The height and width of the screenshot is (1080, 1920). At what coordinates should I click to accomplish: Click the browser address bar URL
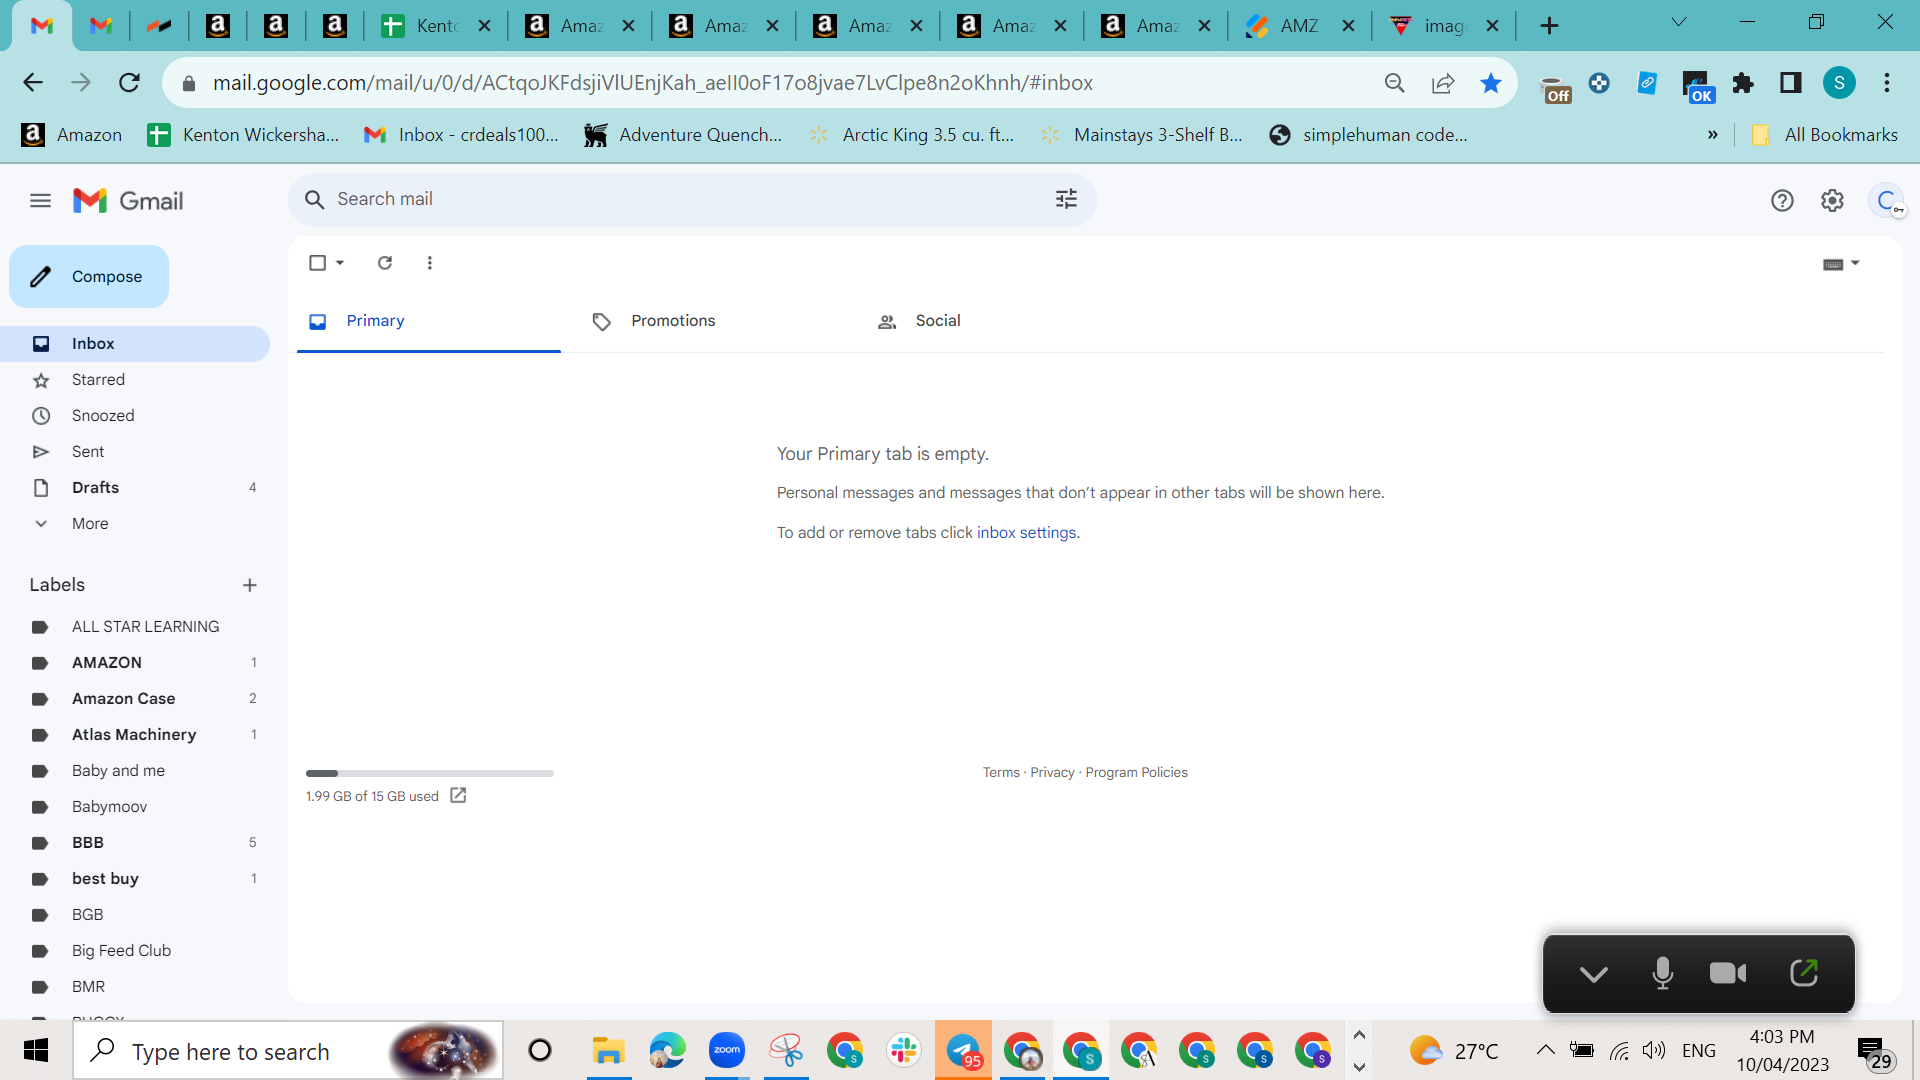tap(652, 83)
